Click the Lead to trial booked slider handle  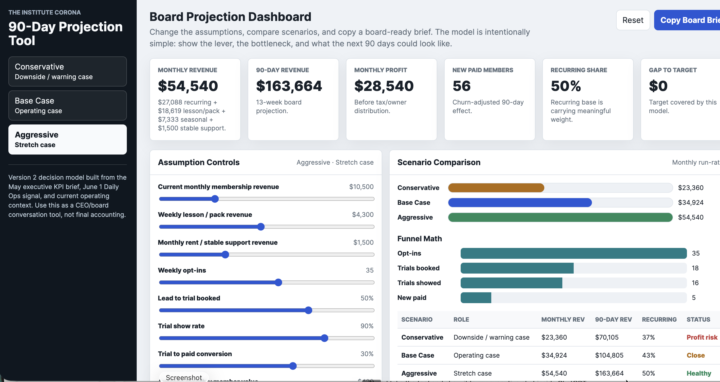pos(309,310)
